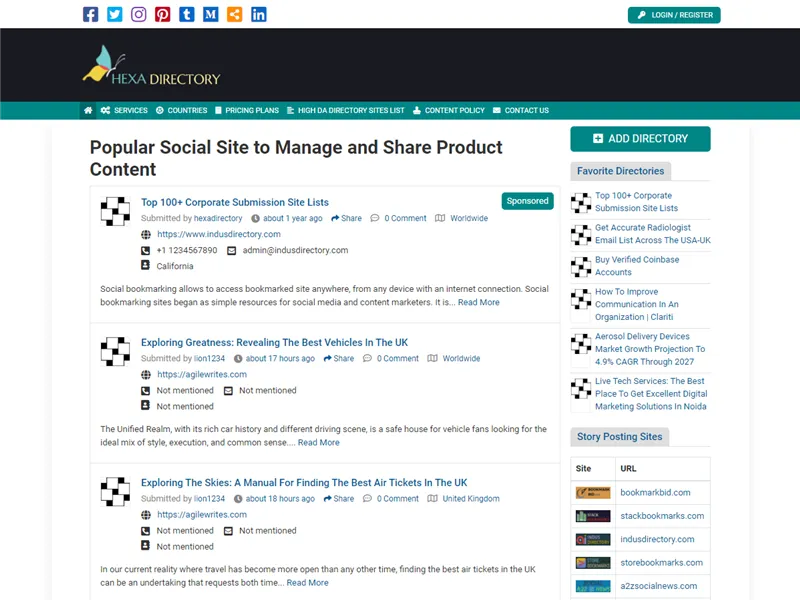Screen dimensions: 800x600
Task: Open the Facebook social icon
Action: (x=90, y=14)
